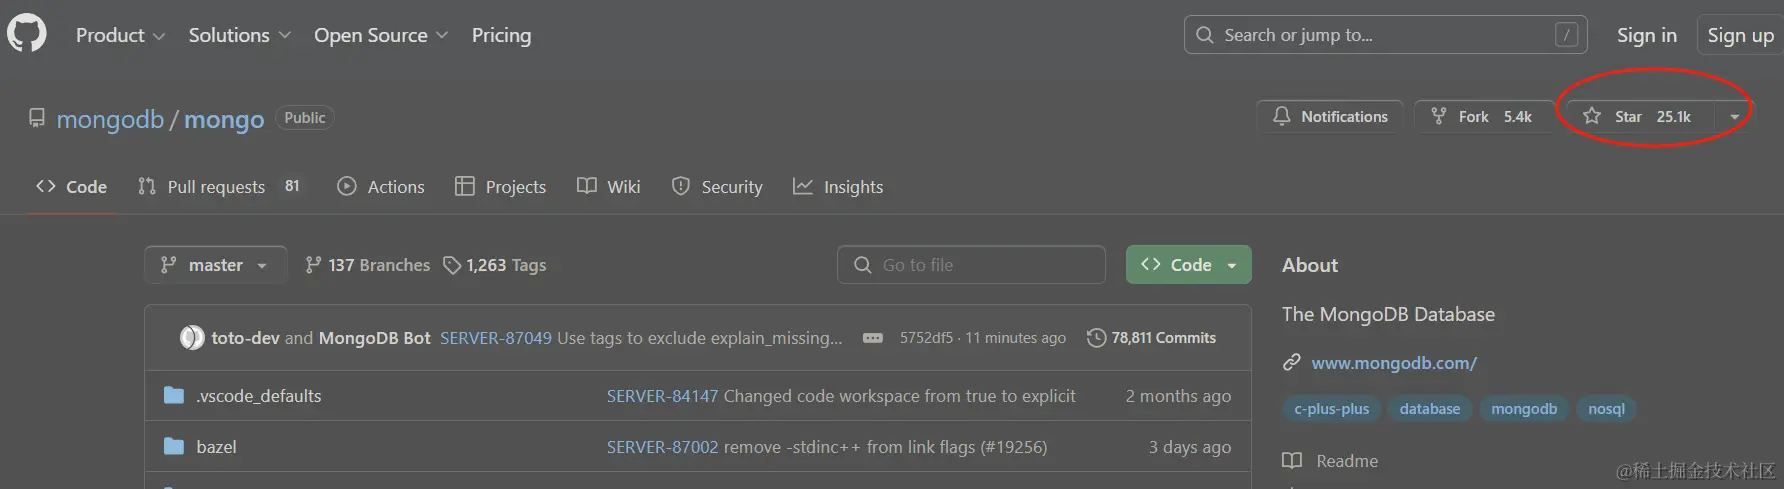Click the slash shortcut key hint

tap(1567, 35)
